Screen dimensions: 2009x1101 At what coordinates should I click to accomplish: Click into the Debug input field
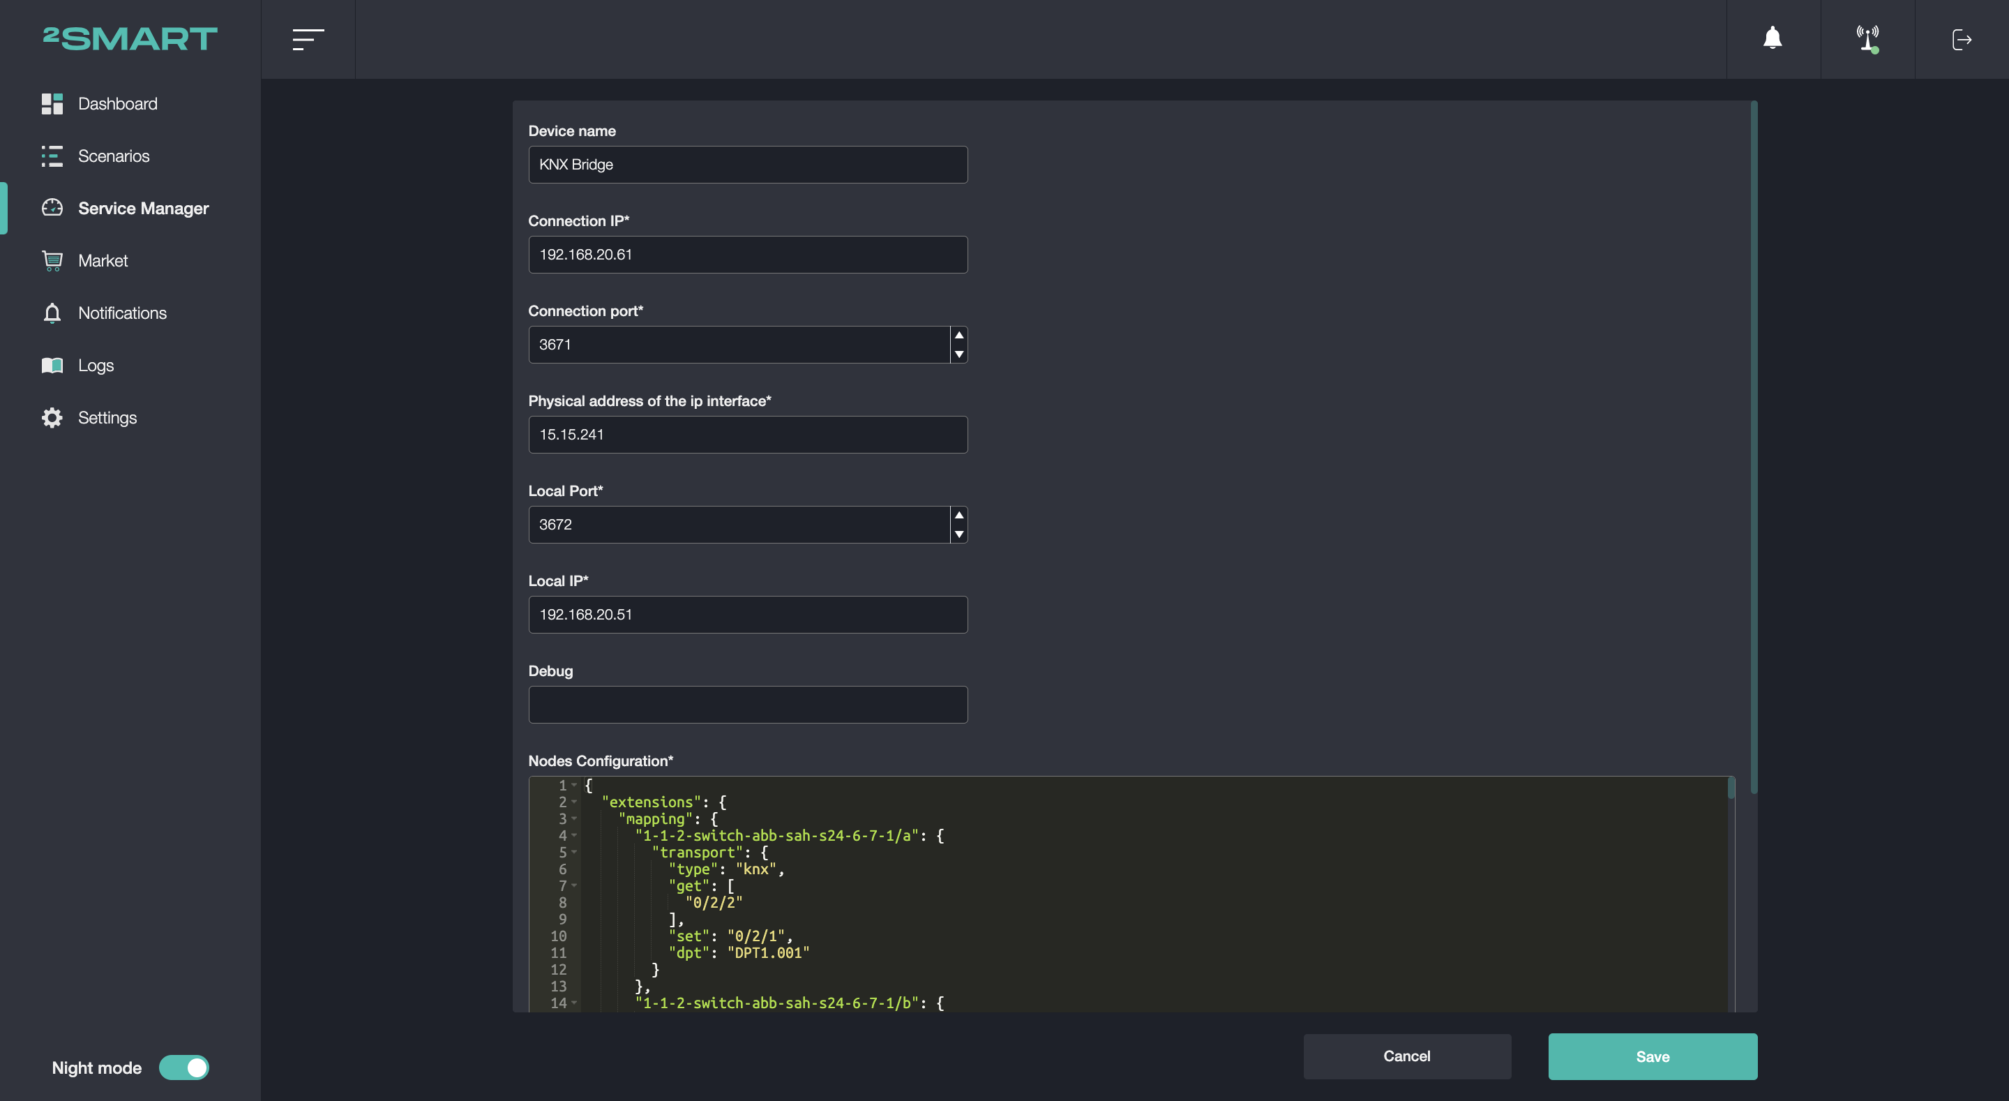[747, 704]
